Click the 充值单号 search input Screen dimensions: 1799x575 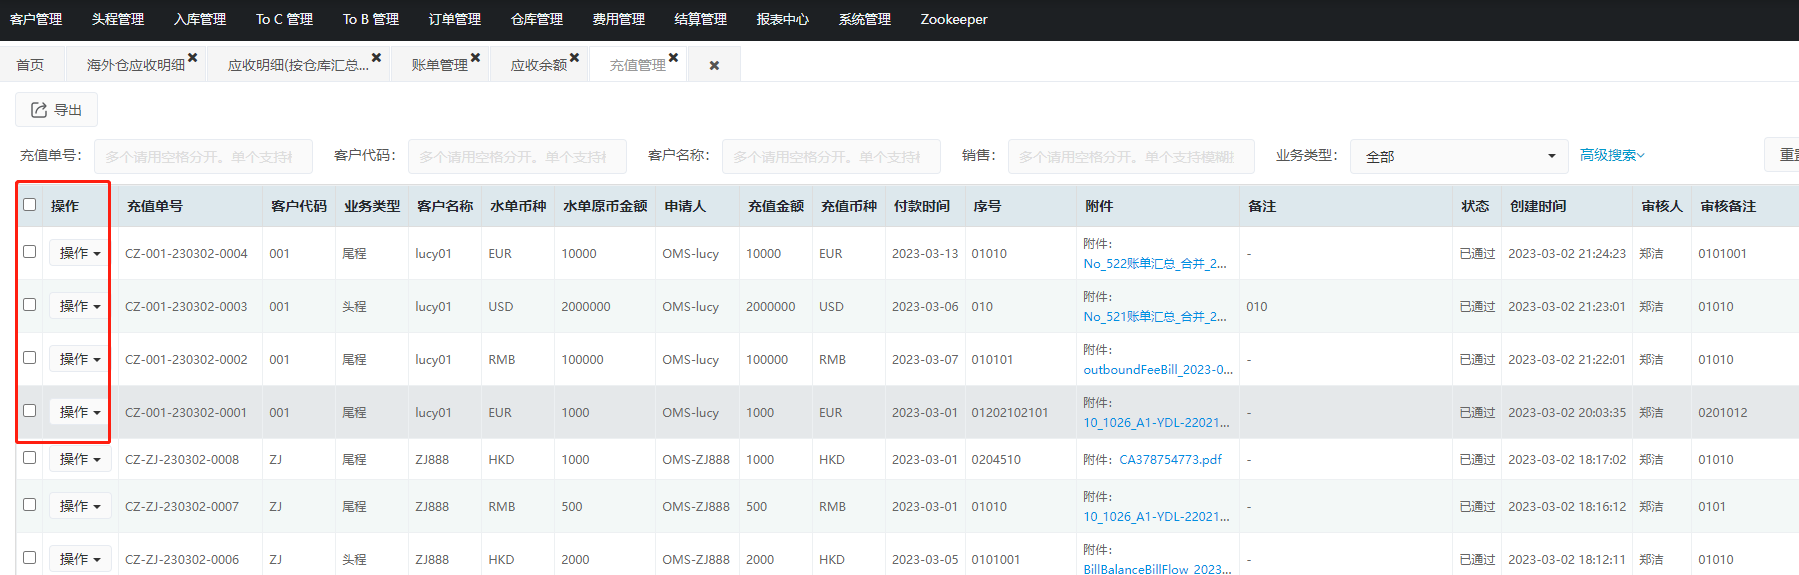203,156
